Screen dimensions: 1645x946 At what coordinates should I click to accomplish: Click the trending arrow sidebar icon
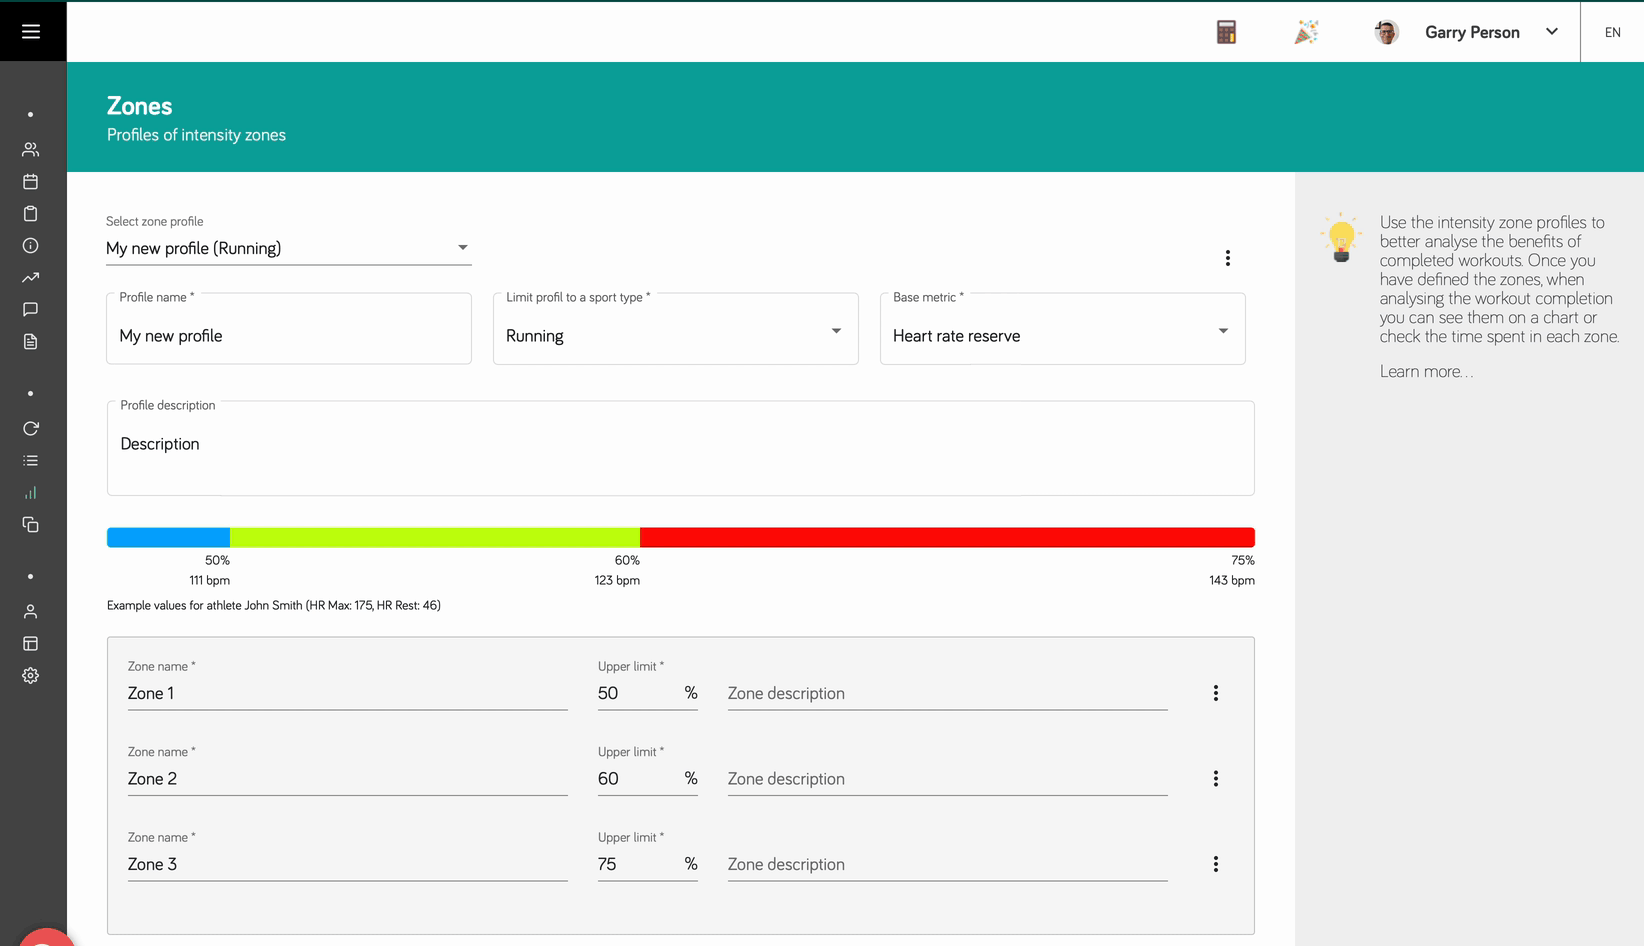point(31,278)
